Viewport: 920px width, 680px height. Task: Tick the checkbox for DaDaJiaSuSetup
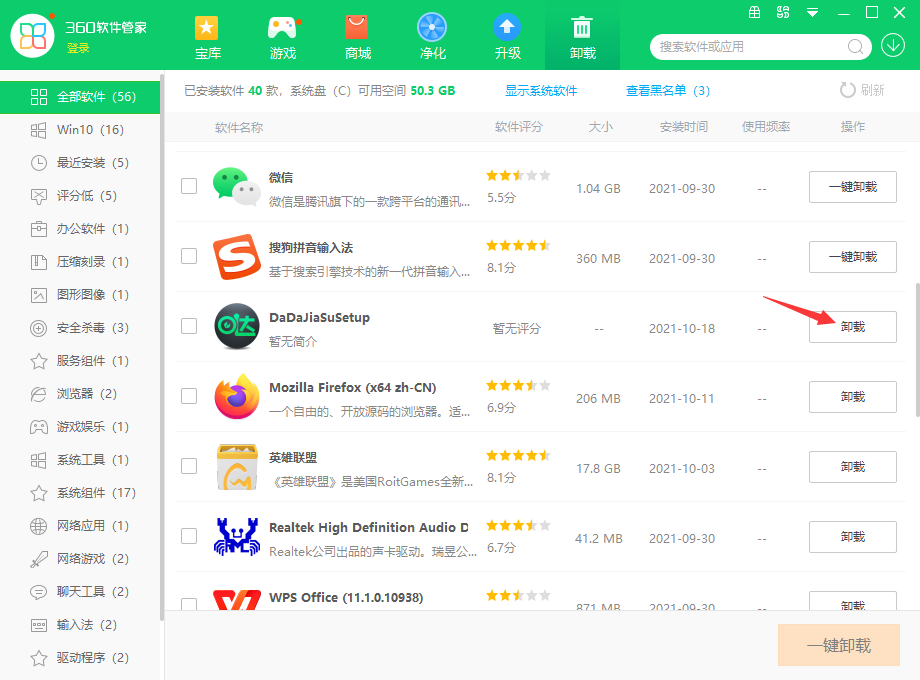pyautogui.click(x=189, y=326)
